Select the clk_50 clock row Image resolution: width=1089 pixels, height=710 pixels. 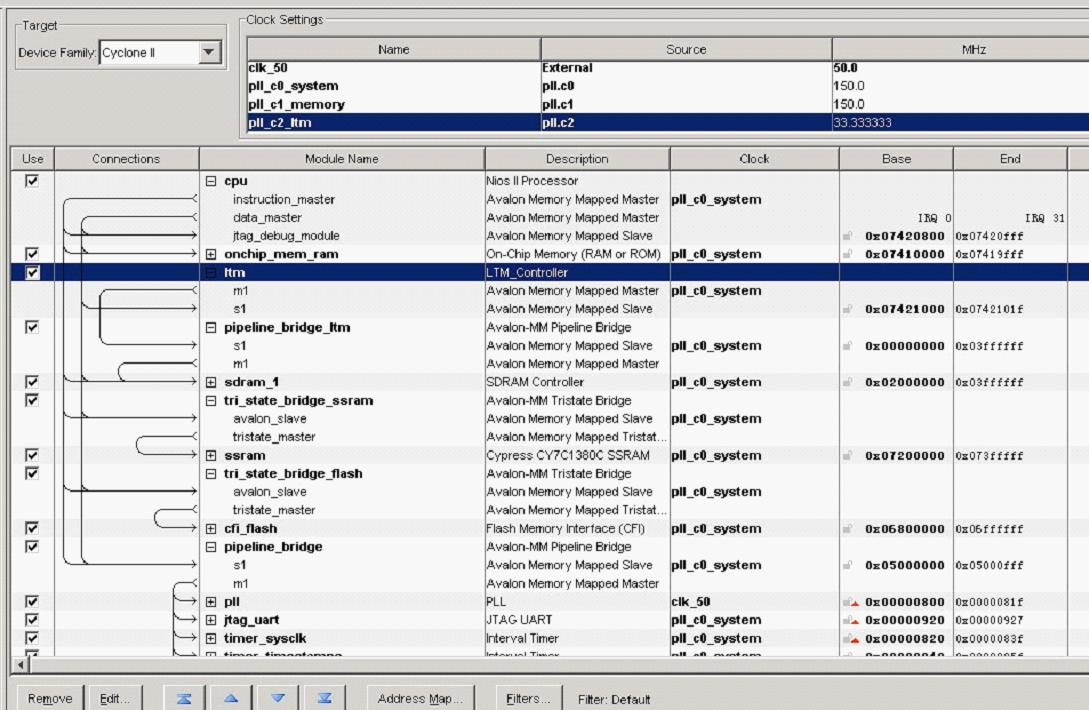click(x=668, y=68)
